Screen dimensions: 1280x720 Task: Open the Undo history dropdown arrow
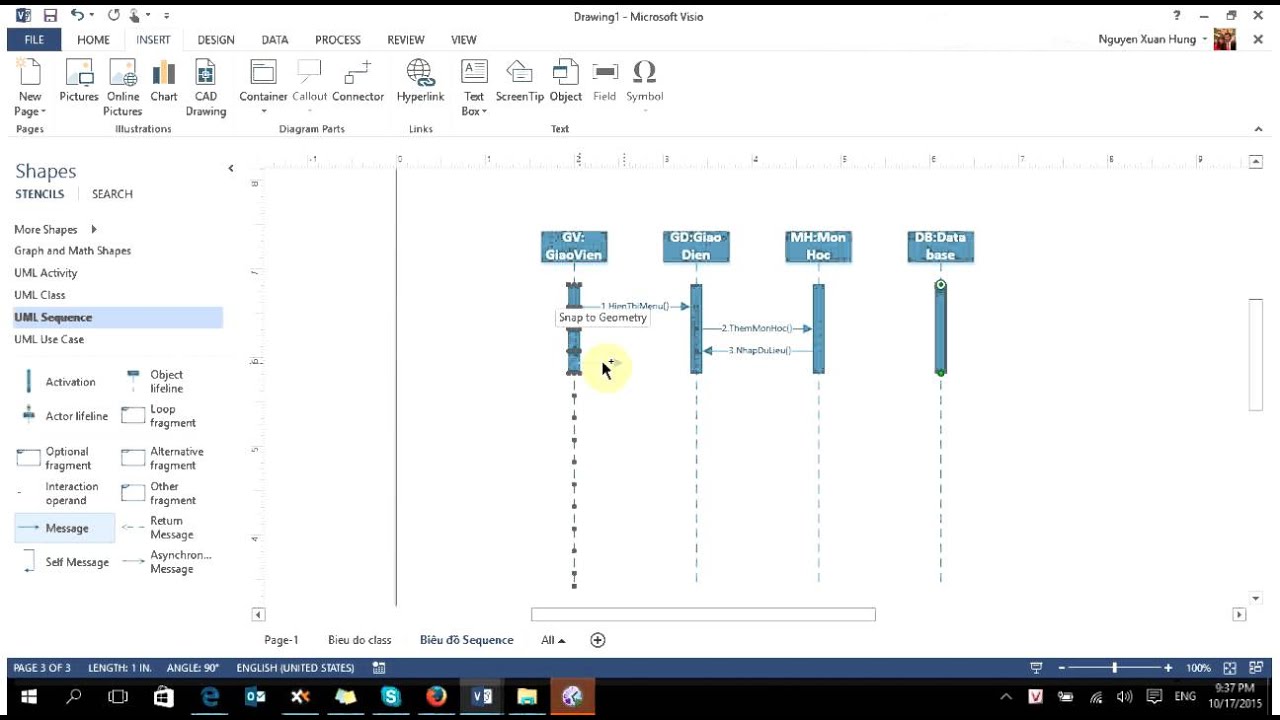92,16
